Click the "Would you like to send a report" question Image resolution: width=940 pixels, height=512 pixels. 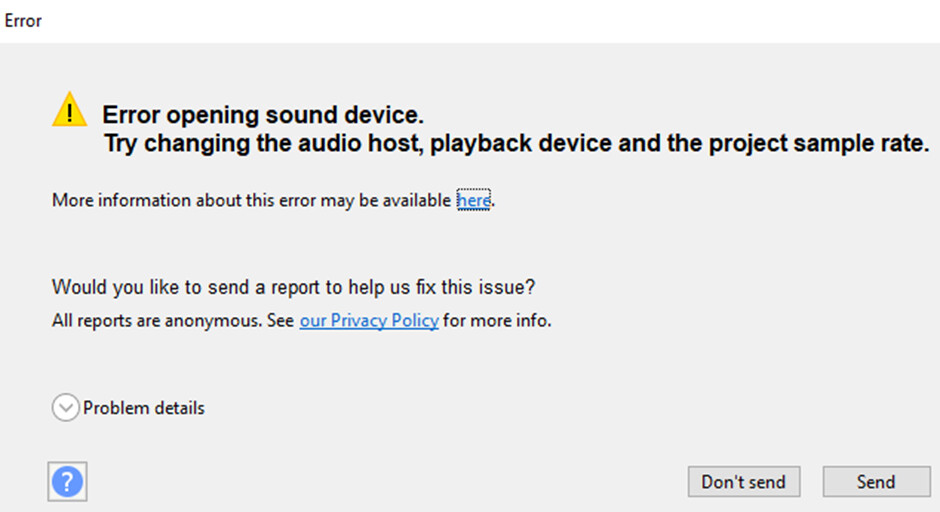point(293,288)
